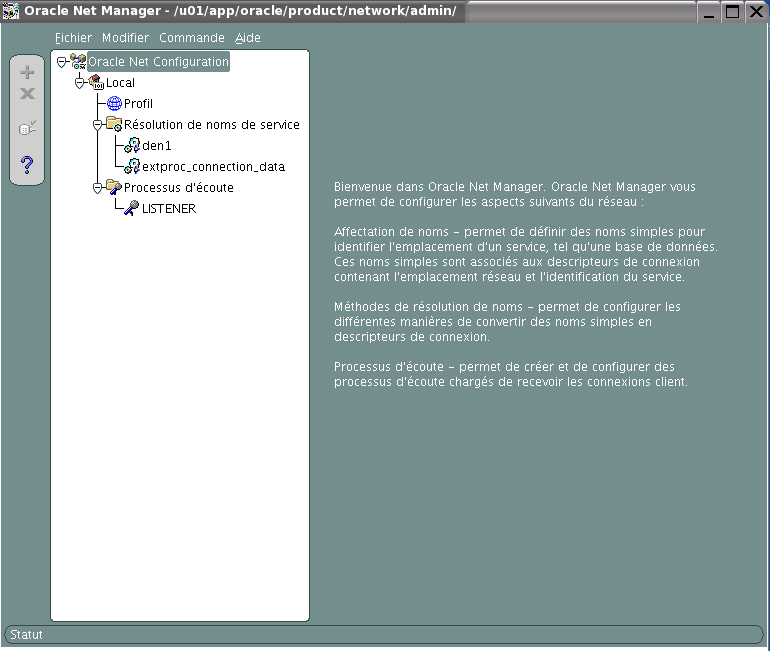Close the Oracle Net Manager window
Image resolution: width=770 pixels, height=651 pixels.
pos(756,11)
